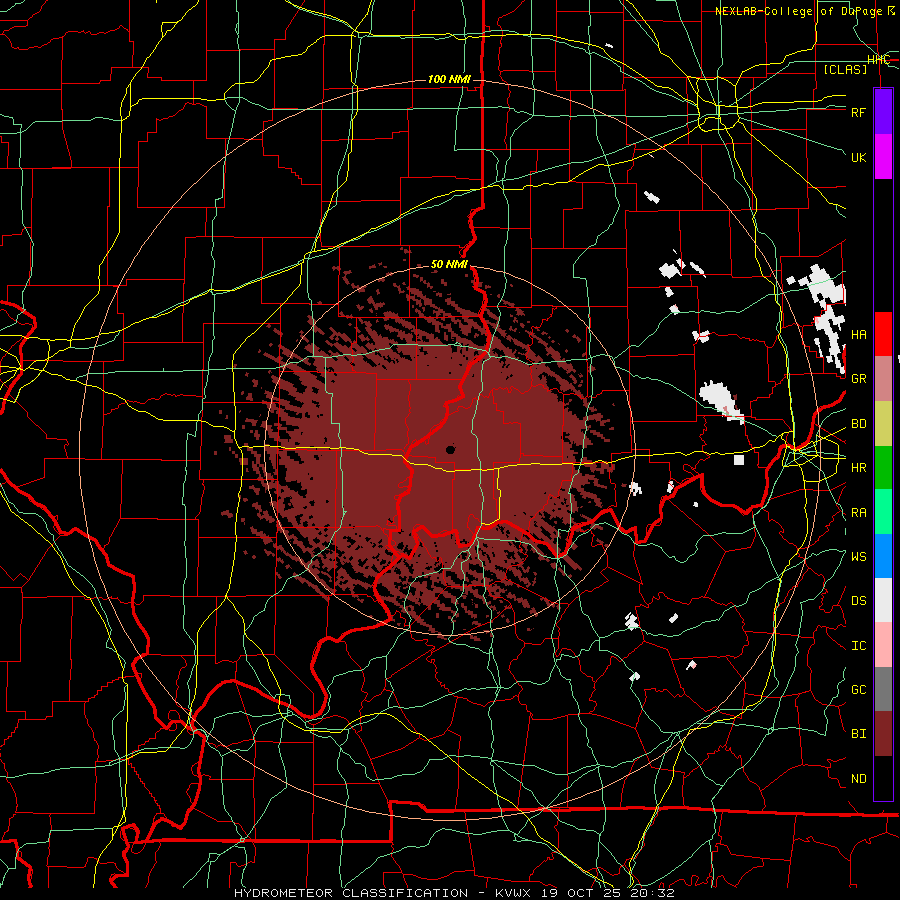Viewport: 900px width, 900px height.
Task: Click the UK legend label
Action: coord(859,157)
